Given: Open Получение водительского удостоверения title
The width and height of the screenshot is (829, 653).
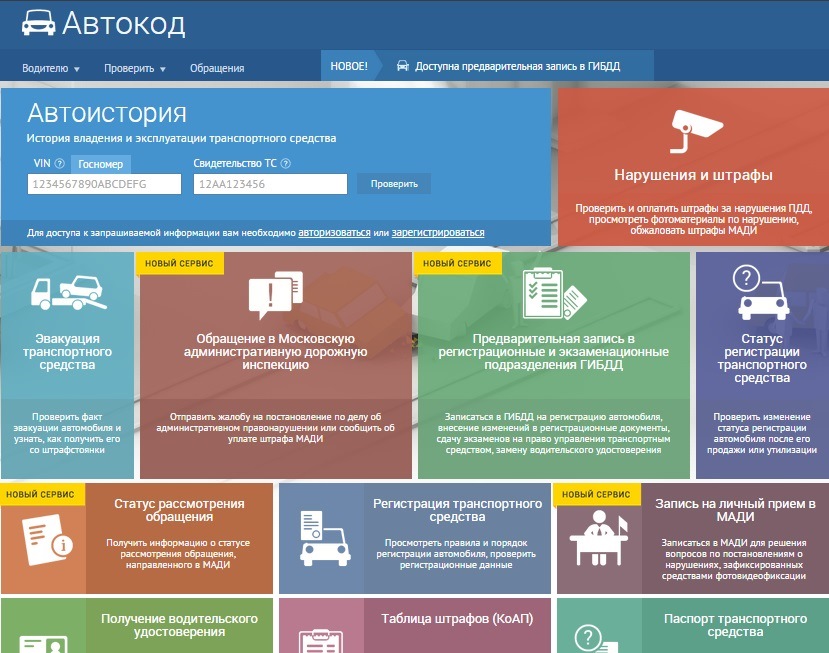Looking at the screenshot, I should [x=179, y=625].
